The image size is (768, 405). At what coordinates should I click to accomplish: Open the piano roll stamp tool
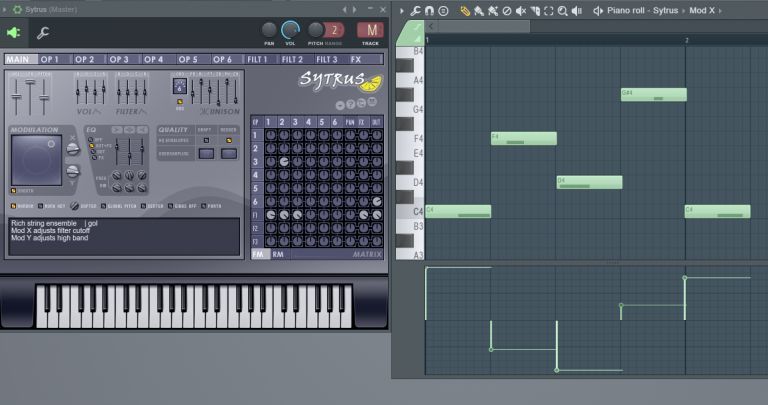[x=443, y=11]
